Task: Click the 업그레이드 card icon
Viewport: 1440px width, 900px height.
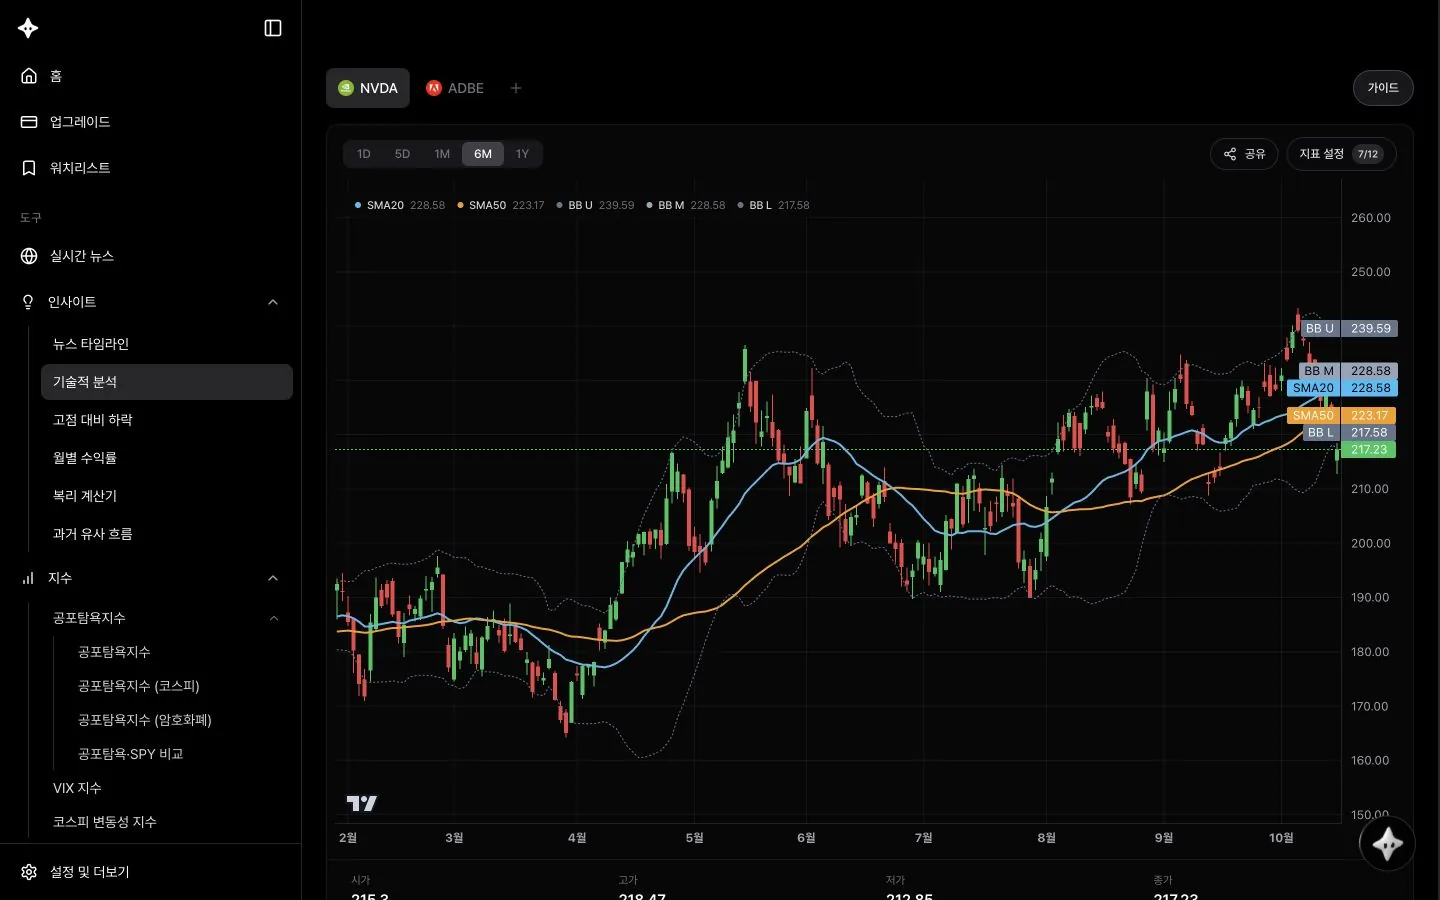Action: click(x=29, y=122)
